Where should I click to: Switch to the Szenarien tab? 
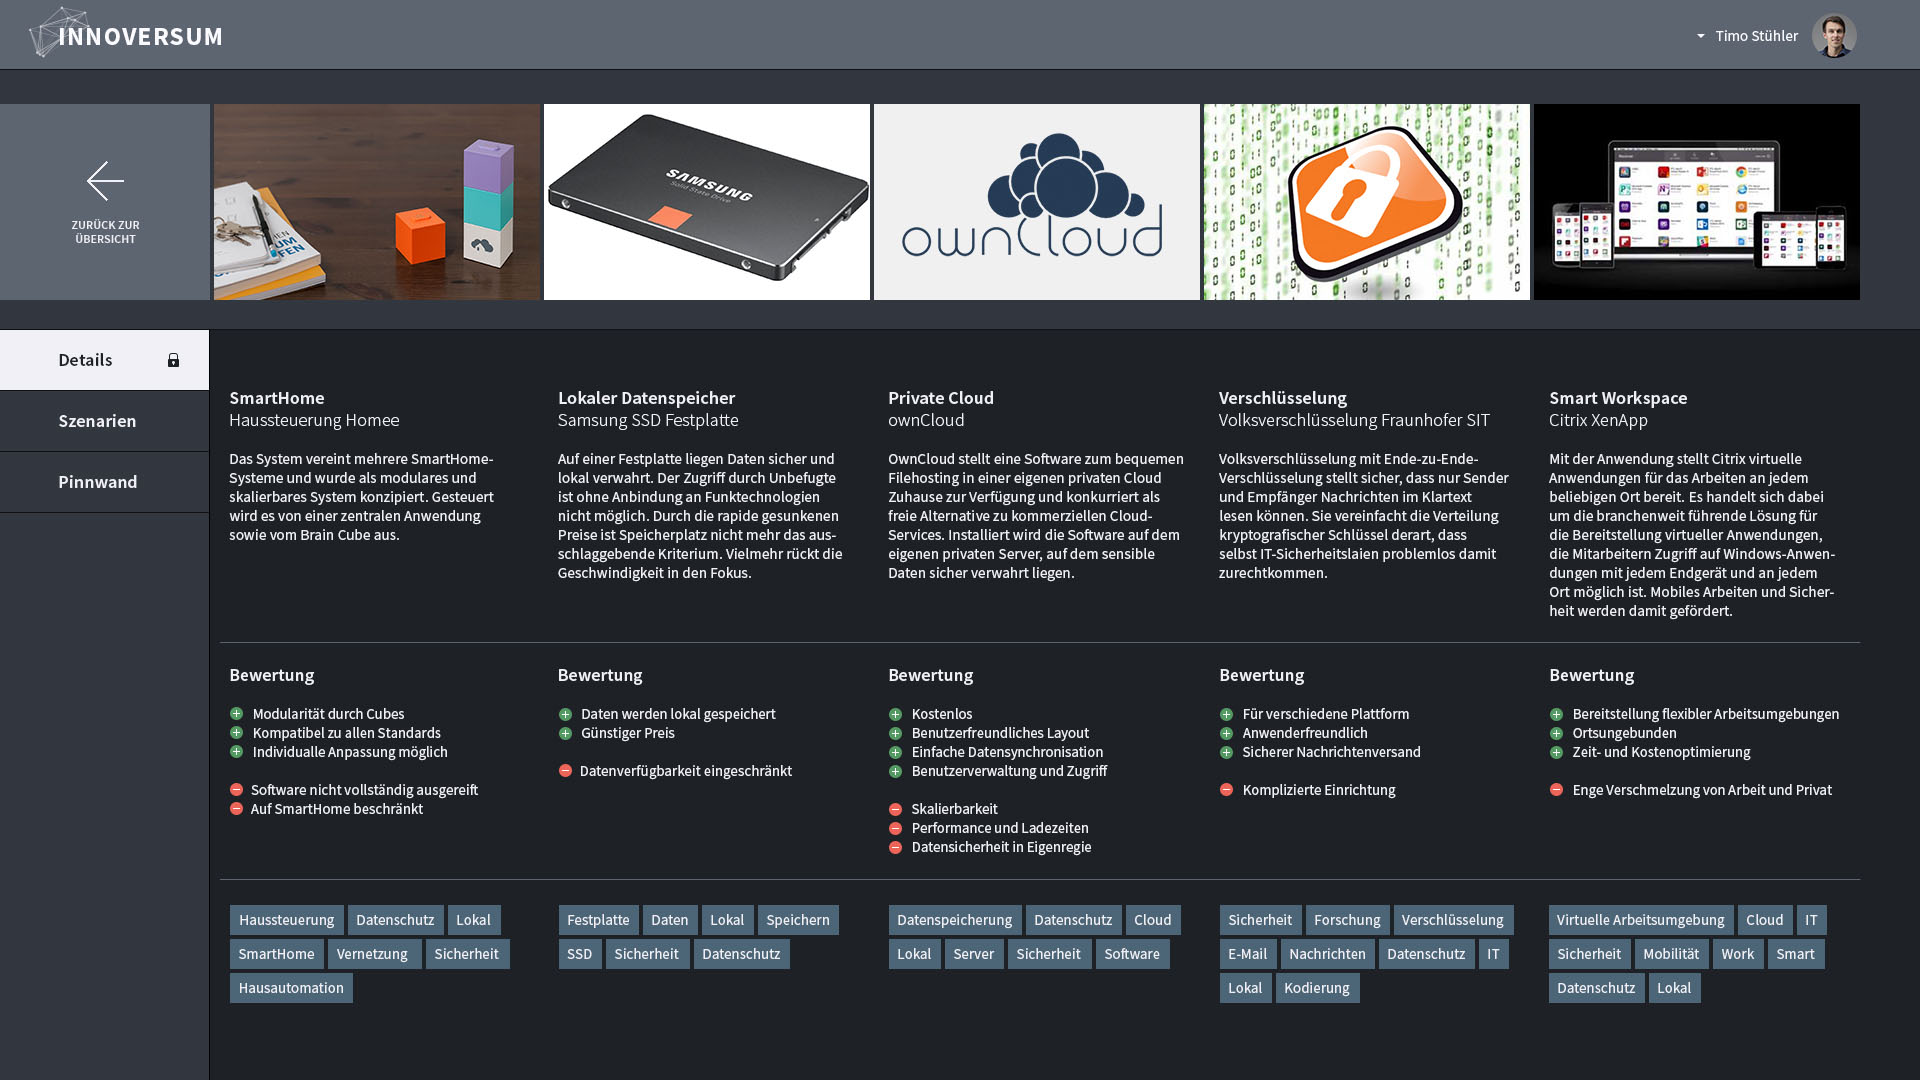click(97, 421)
